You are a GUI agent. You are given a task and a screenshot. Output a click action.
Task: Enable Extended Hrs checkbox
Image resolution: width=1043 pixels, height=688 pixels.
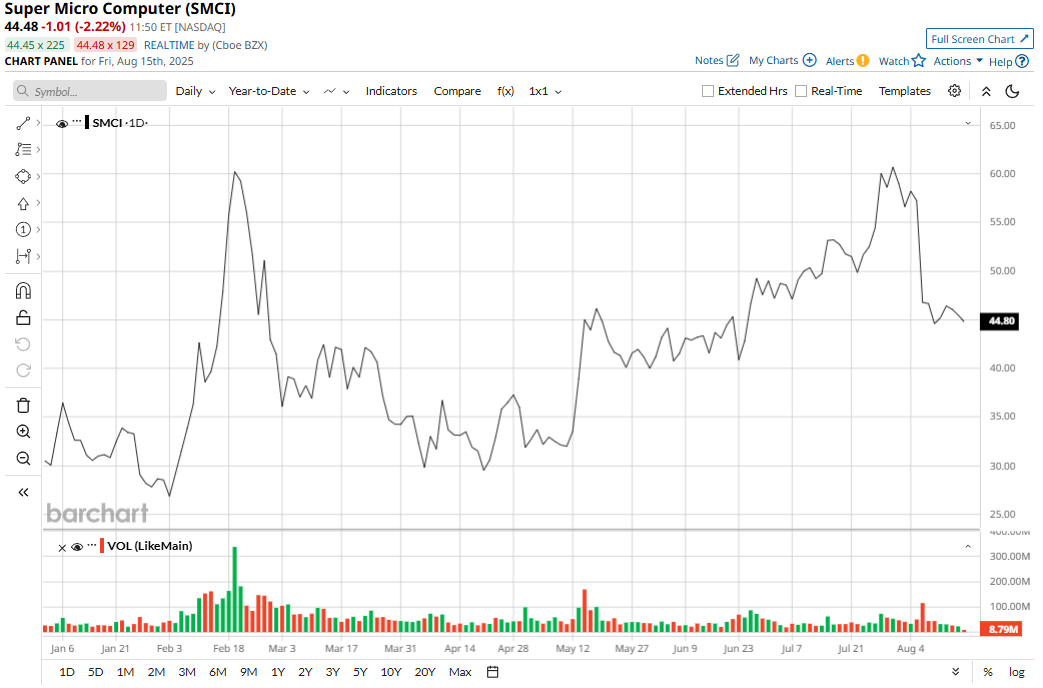(x=708, y=91)
